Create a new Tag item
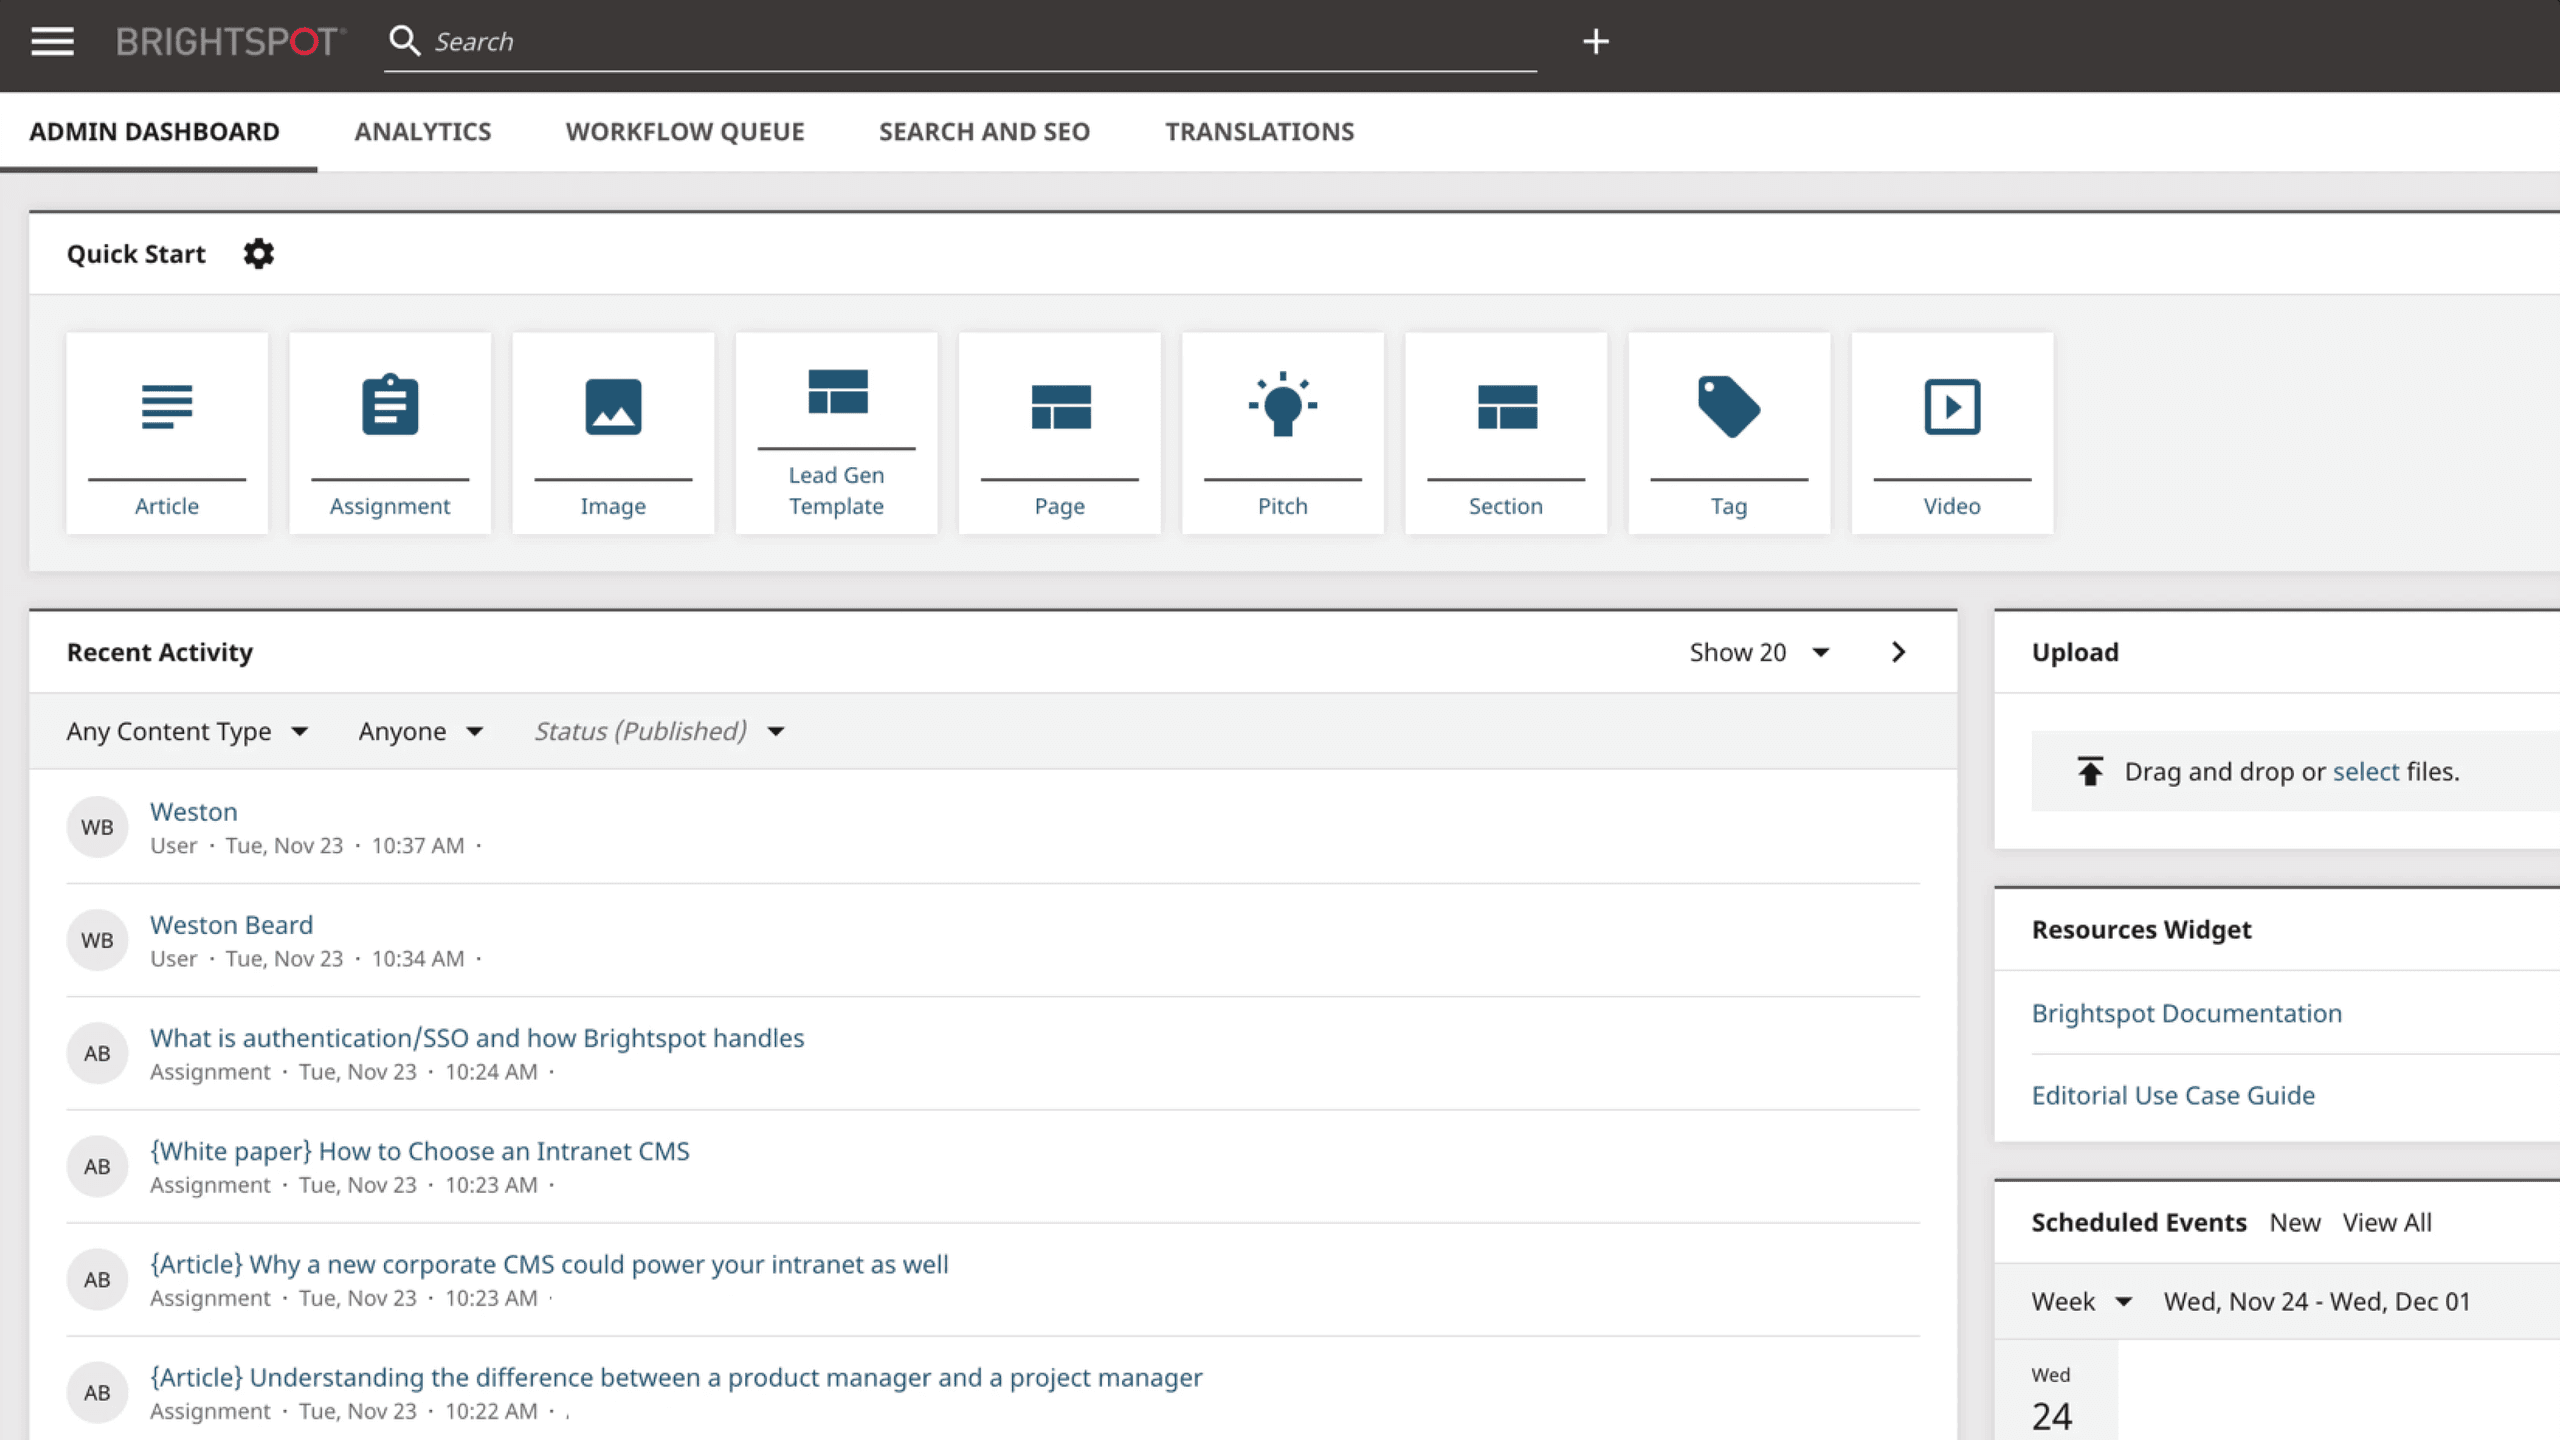 coord(1729,433)
